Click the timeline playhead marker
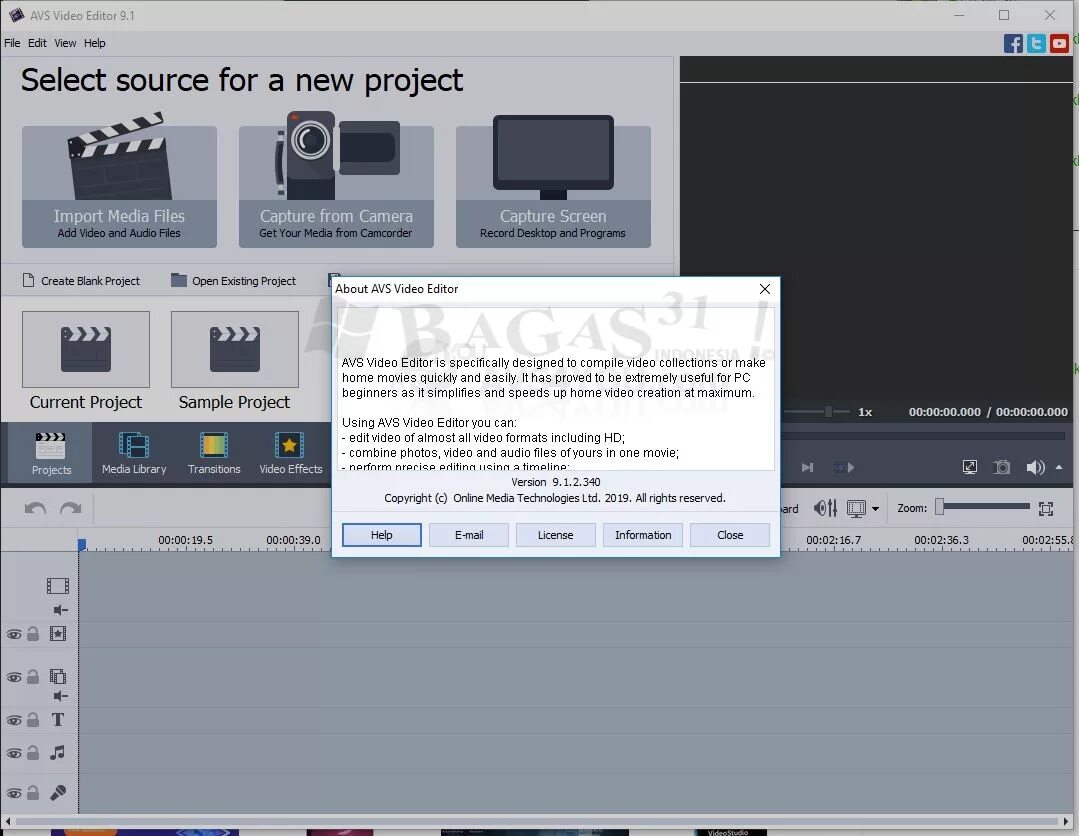The image size is (1079, 836). point(82,544)
